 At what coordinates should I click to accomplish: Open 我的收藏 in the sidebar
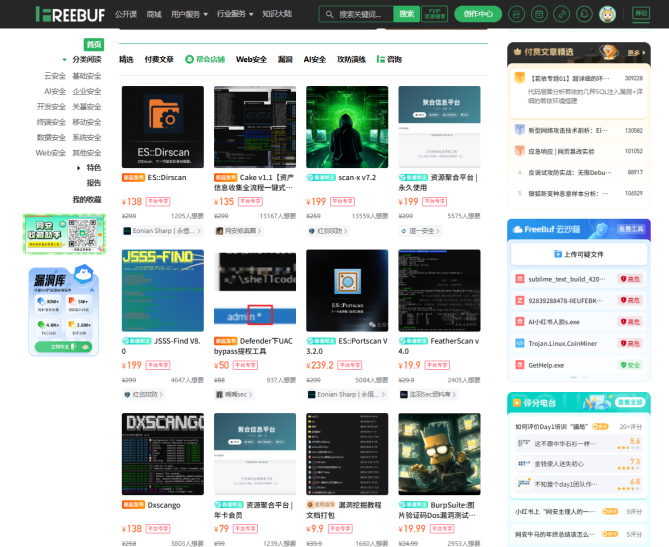87,199
